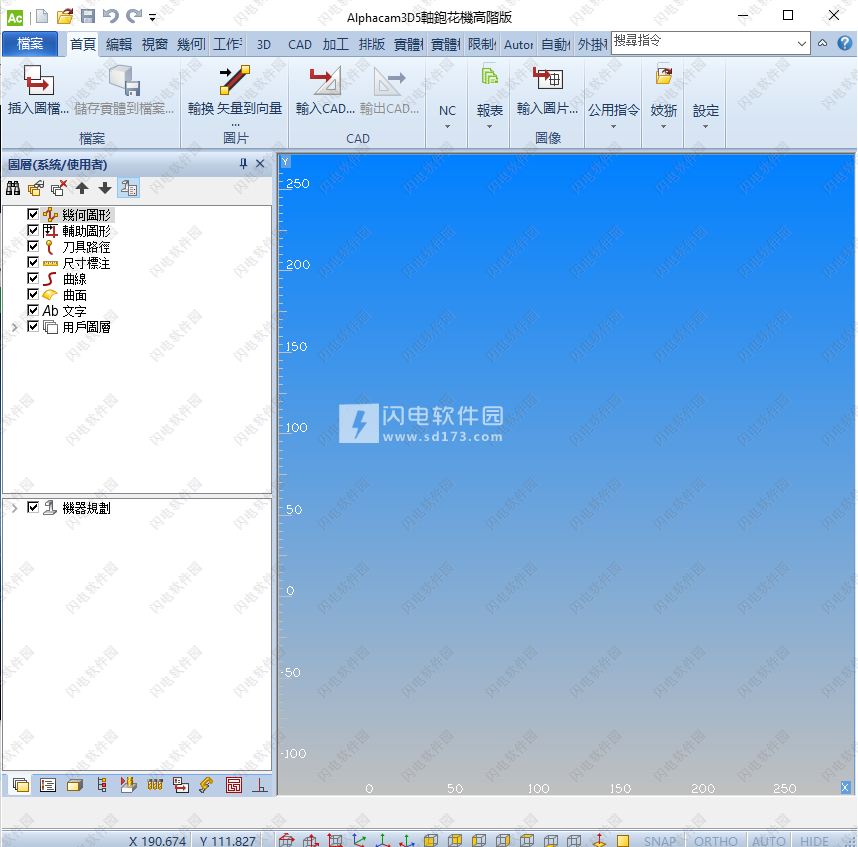
Task: Click the Y coordinate readout 111.827
Action: 228,841
